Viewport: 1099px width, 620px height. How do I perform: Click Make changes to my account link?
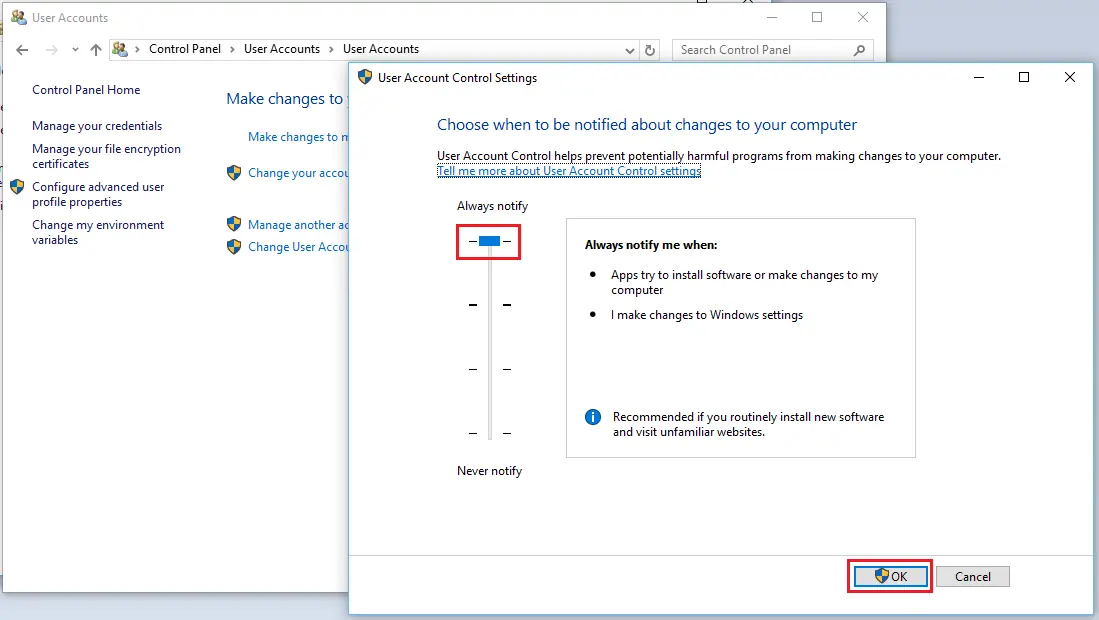[x=298, y=137]
